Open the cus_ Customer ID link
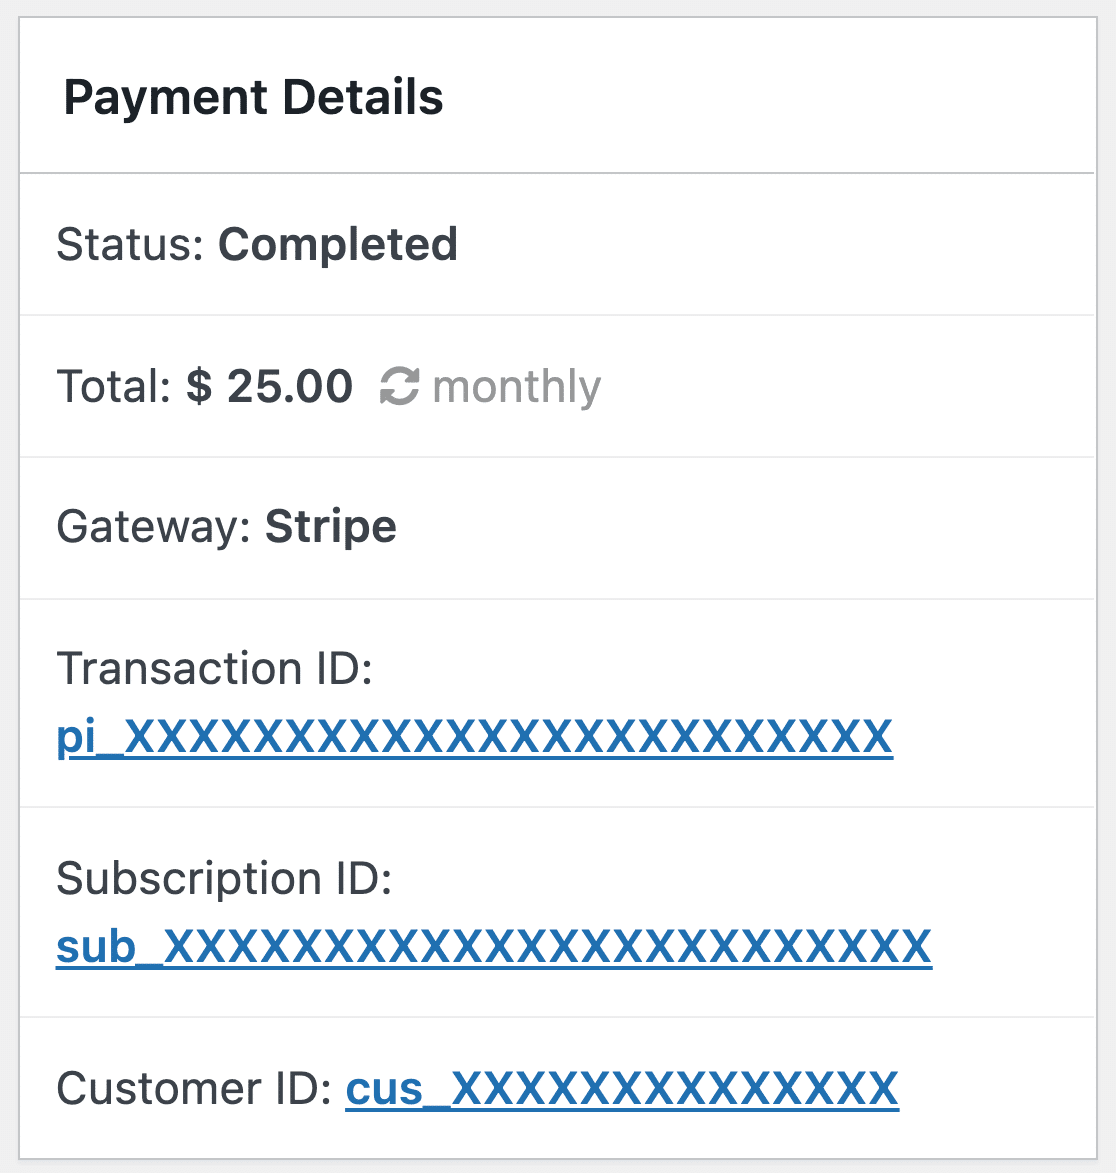Image resolution: width=1116 pixels, height=1173 pixels. coord(622,1088)
